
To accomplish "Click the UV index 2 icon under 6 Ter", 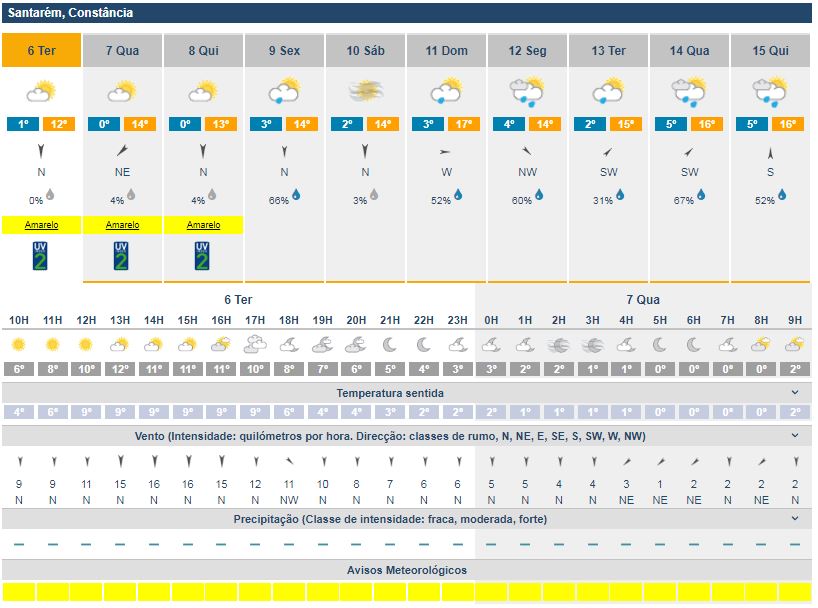I will (41, 256).
